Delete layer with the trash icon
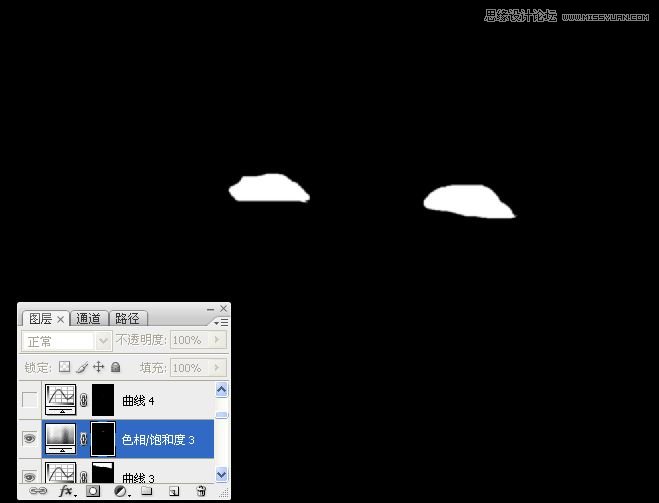 click(201, 491)
